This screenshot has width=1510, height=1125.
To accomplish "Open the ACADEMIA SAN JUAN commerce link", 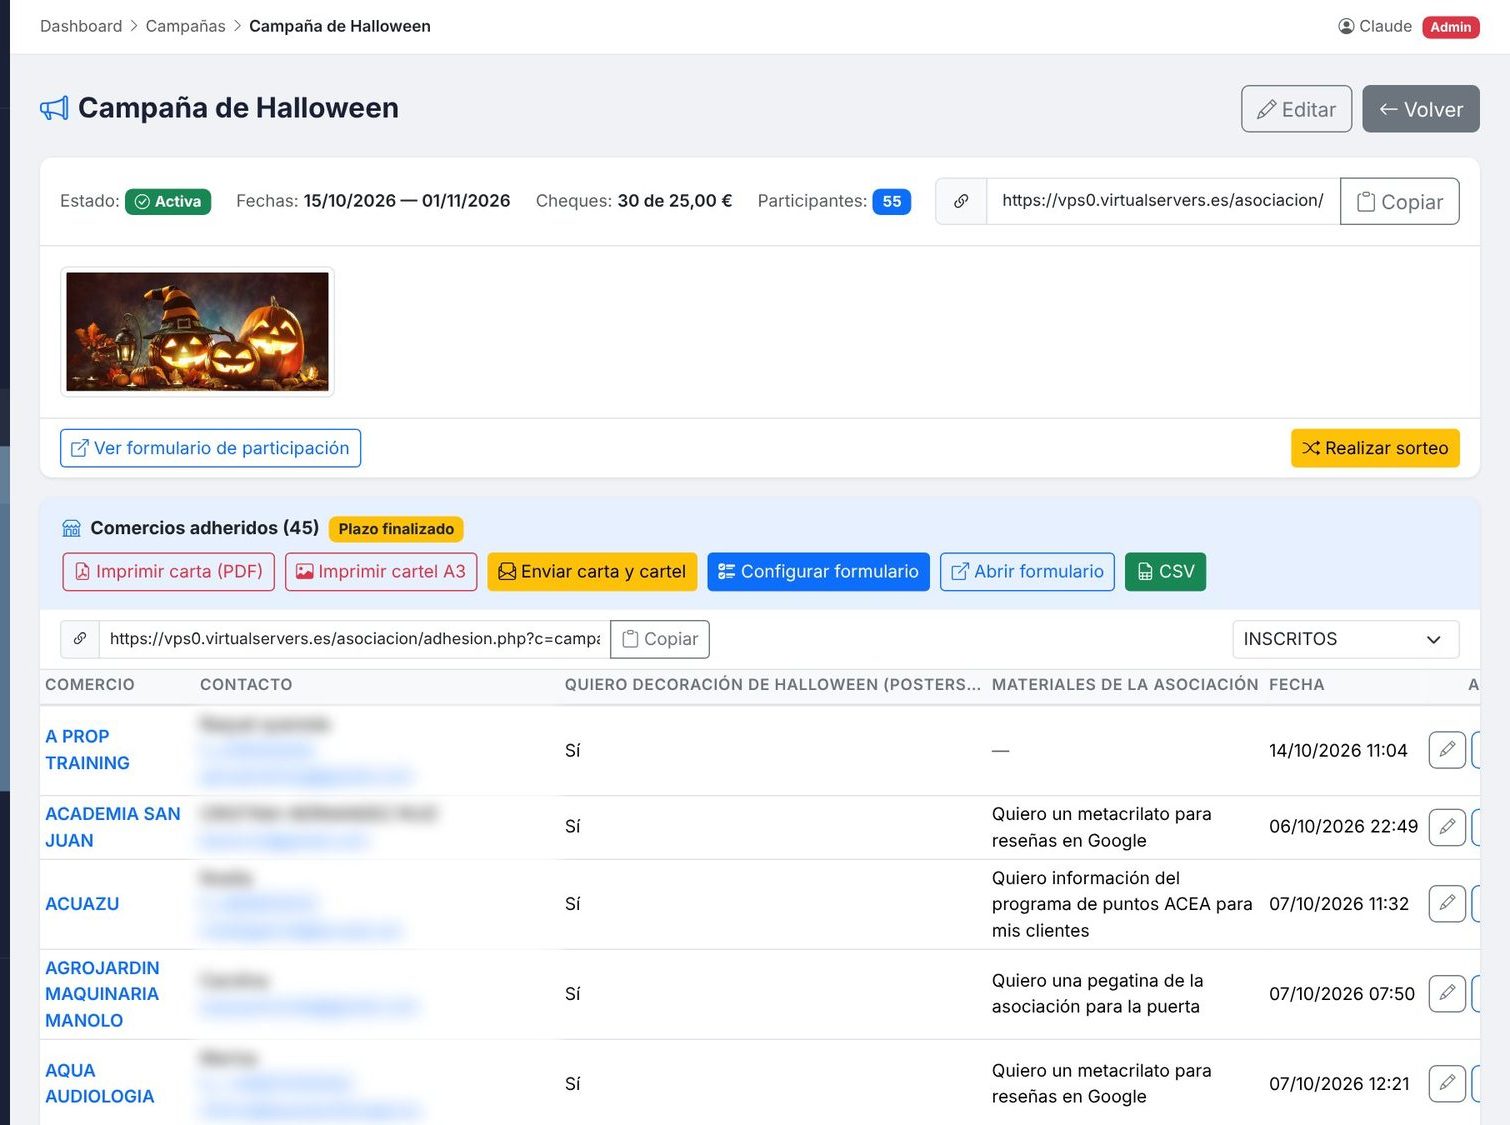I will pyautogui.click(x=113, y=827).
